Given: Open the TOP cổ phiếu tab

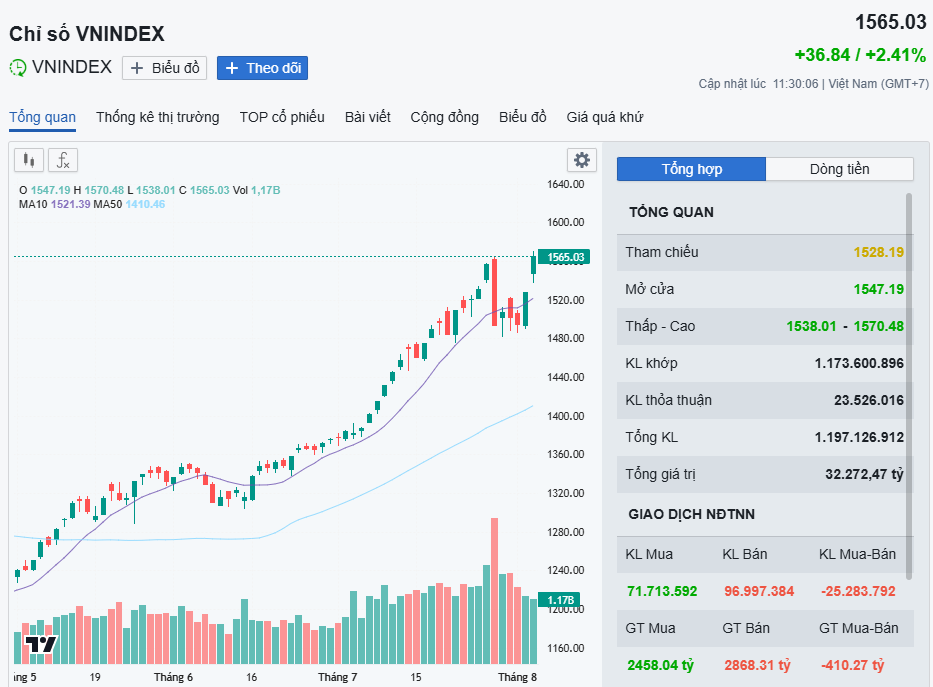Looking at the screenshot, I should pyautogui.click(x=282, y=117).
